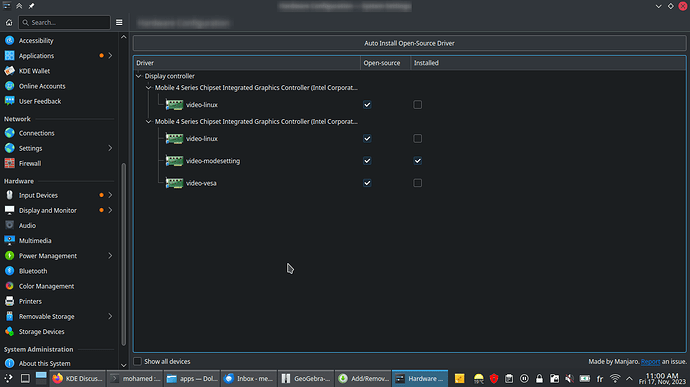The width and height of the screenshot is (690, 387).
Task: Expand the Power Management submenu arrow
Action: click(110, 256)
